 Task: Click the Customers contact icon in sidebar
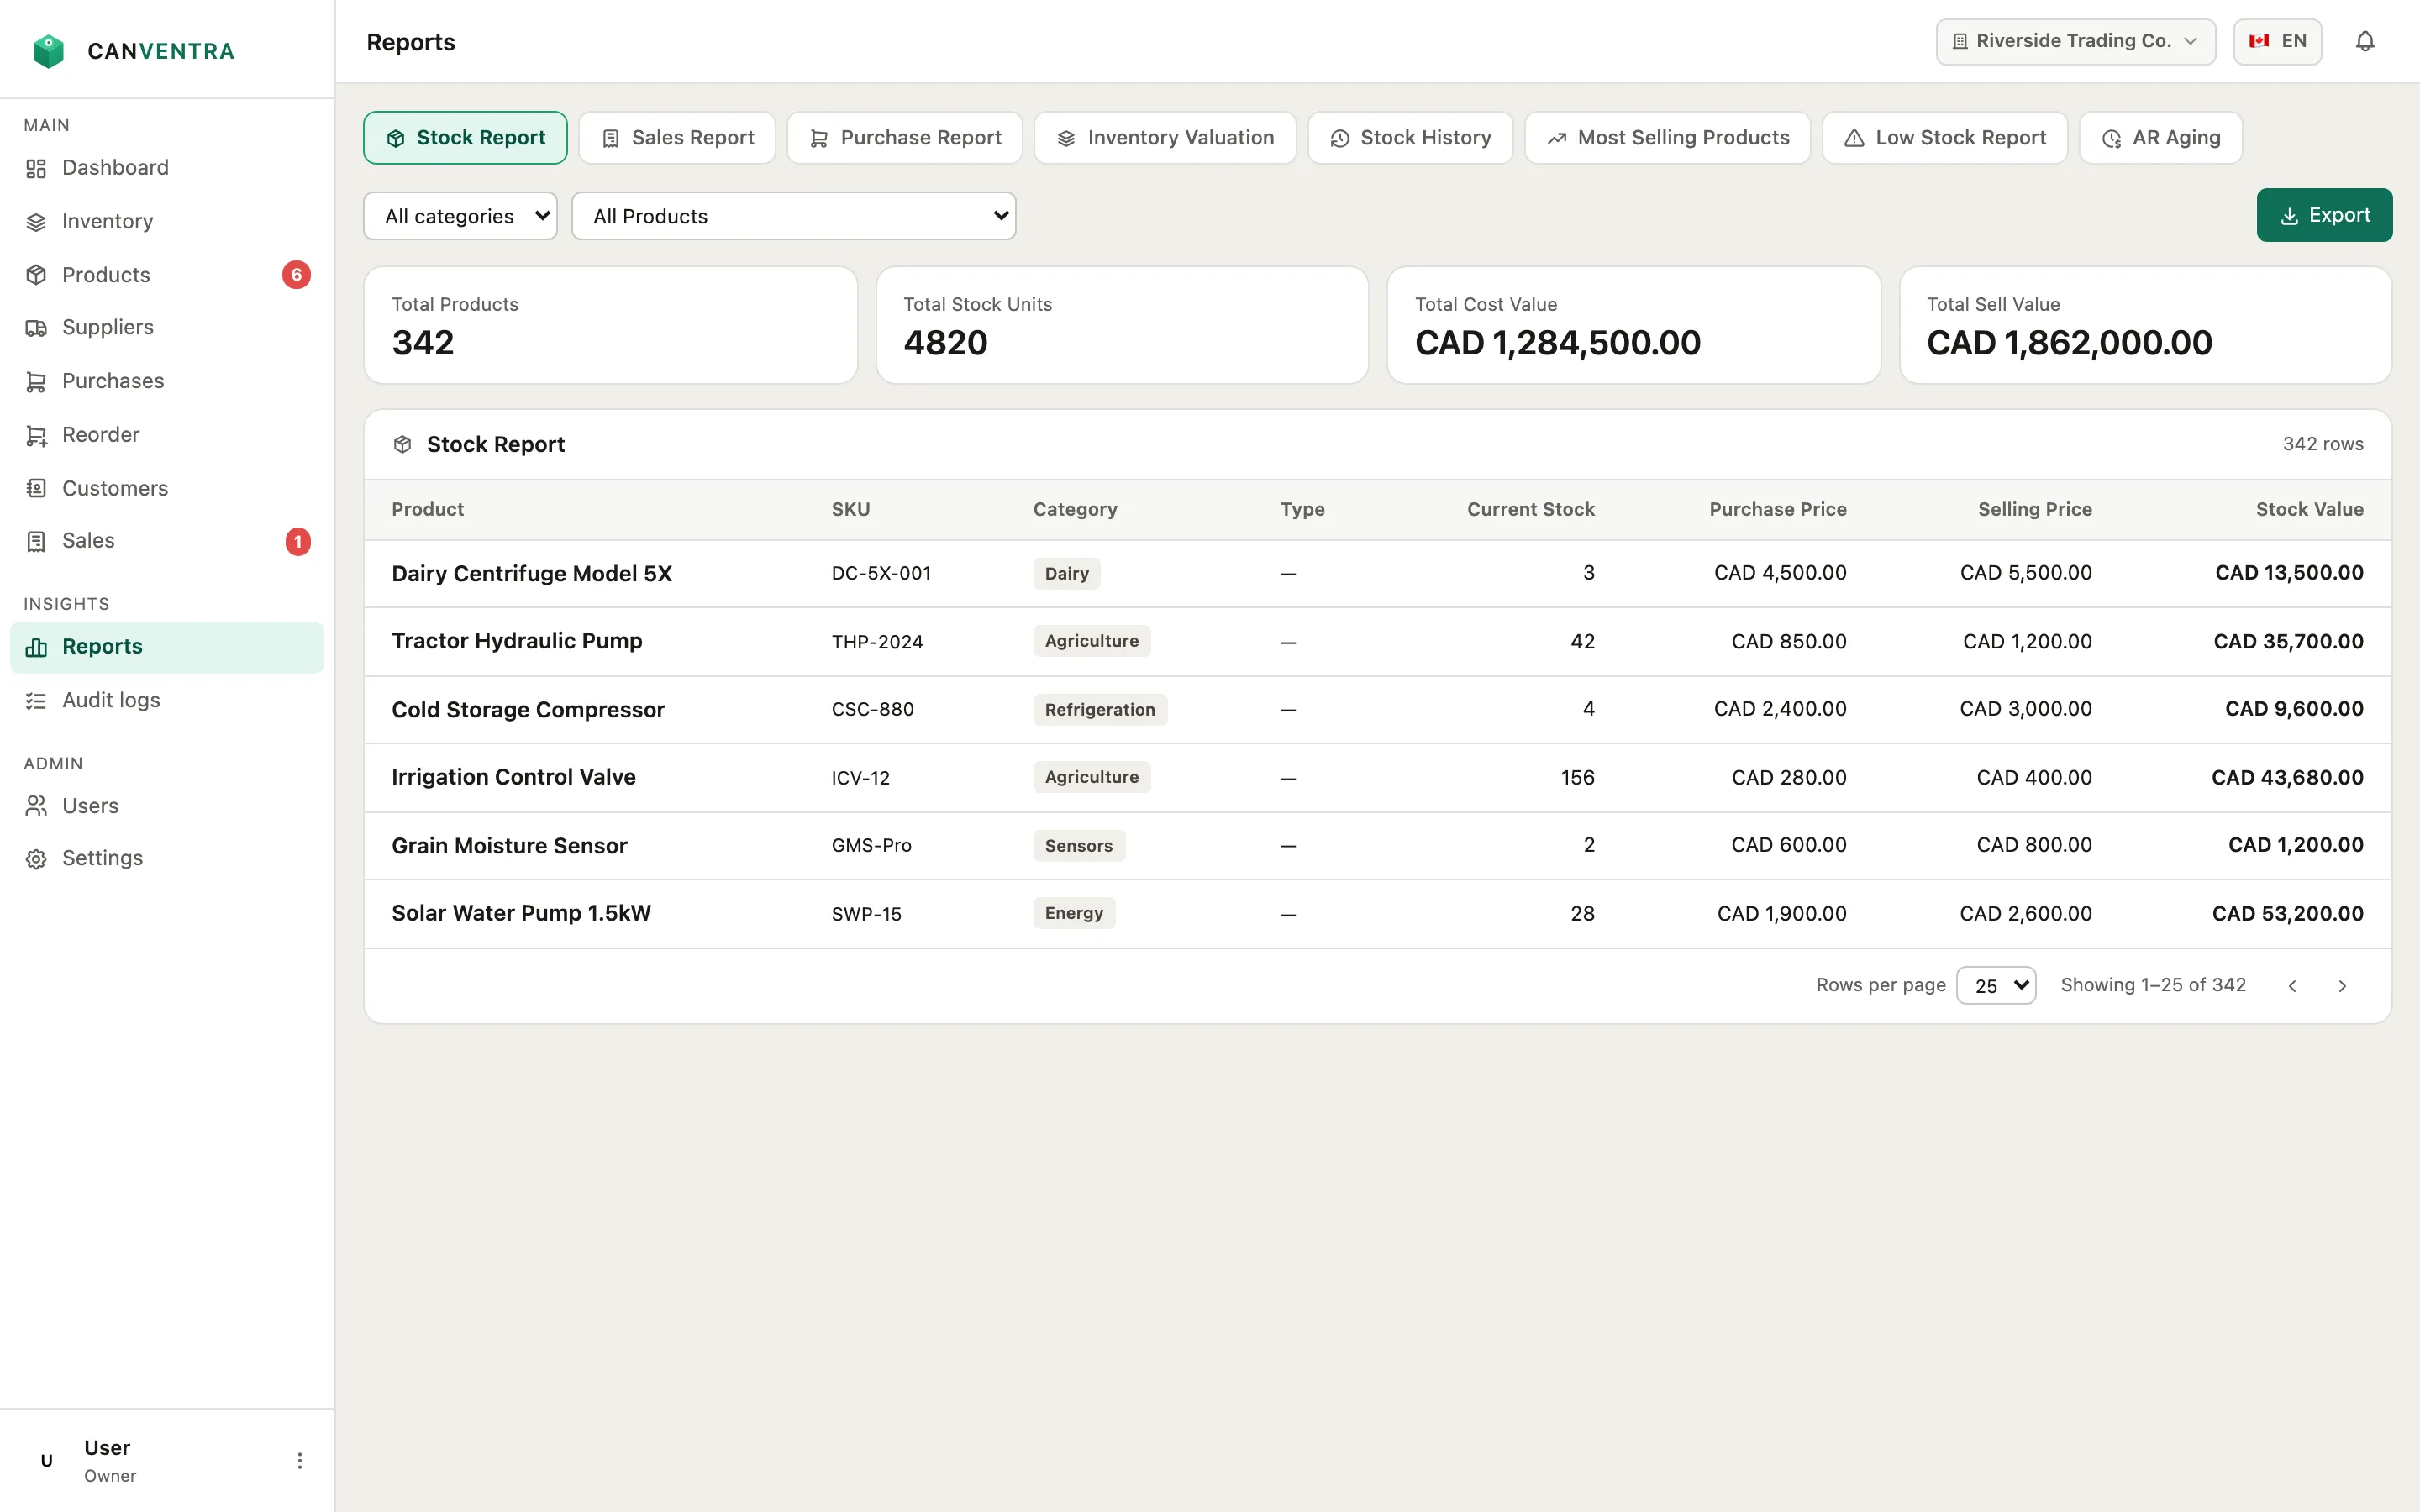click(36, 488)
